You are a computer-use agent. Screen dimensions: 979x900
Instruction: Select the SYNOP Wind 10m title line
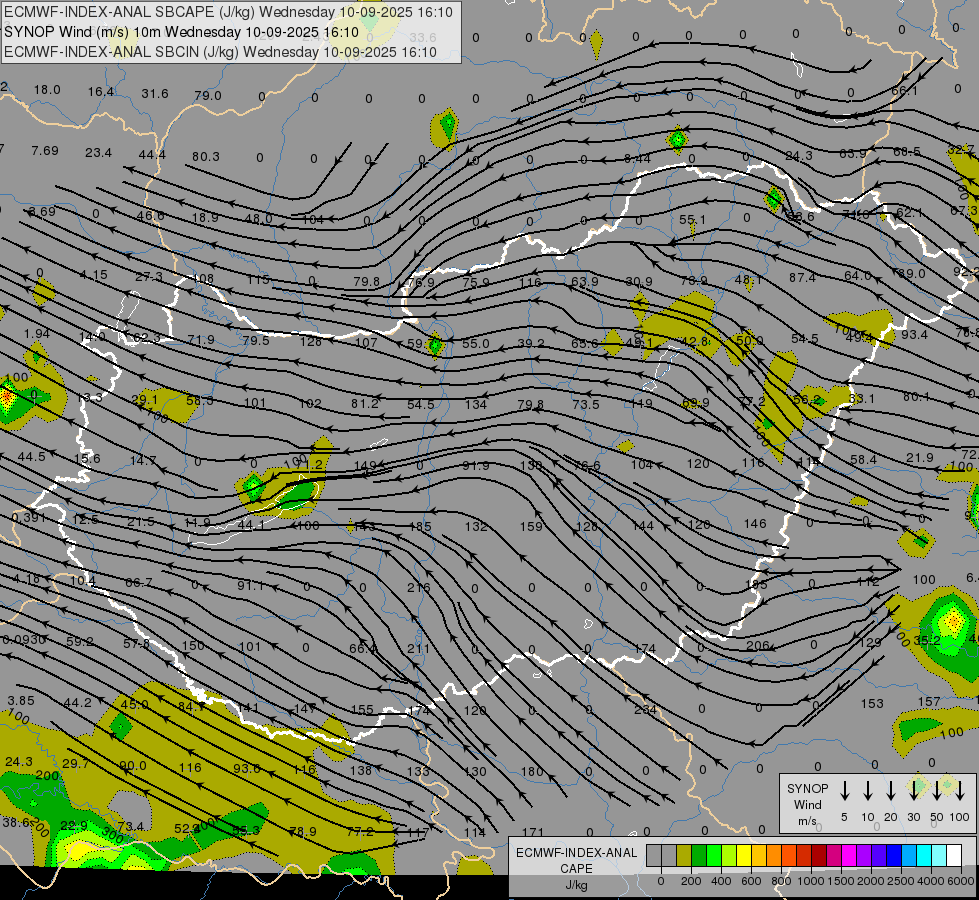[x=181, y=32]
